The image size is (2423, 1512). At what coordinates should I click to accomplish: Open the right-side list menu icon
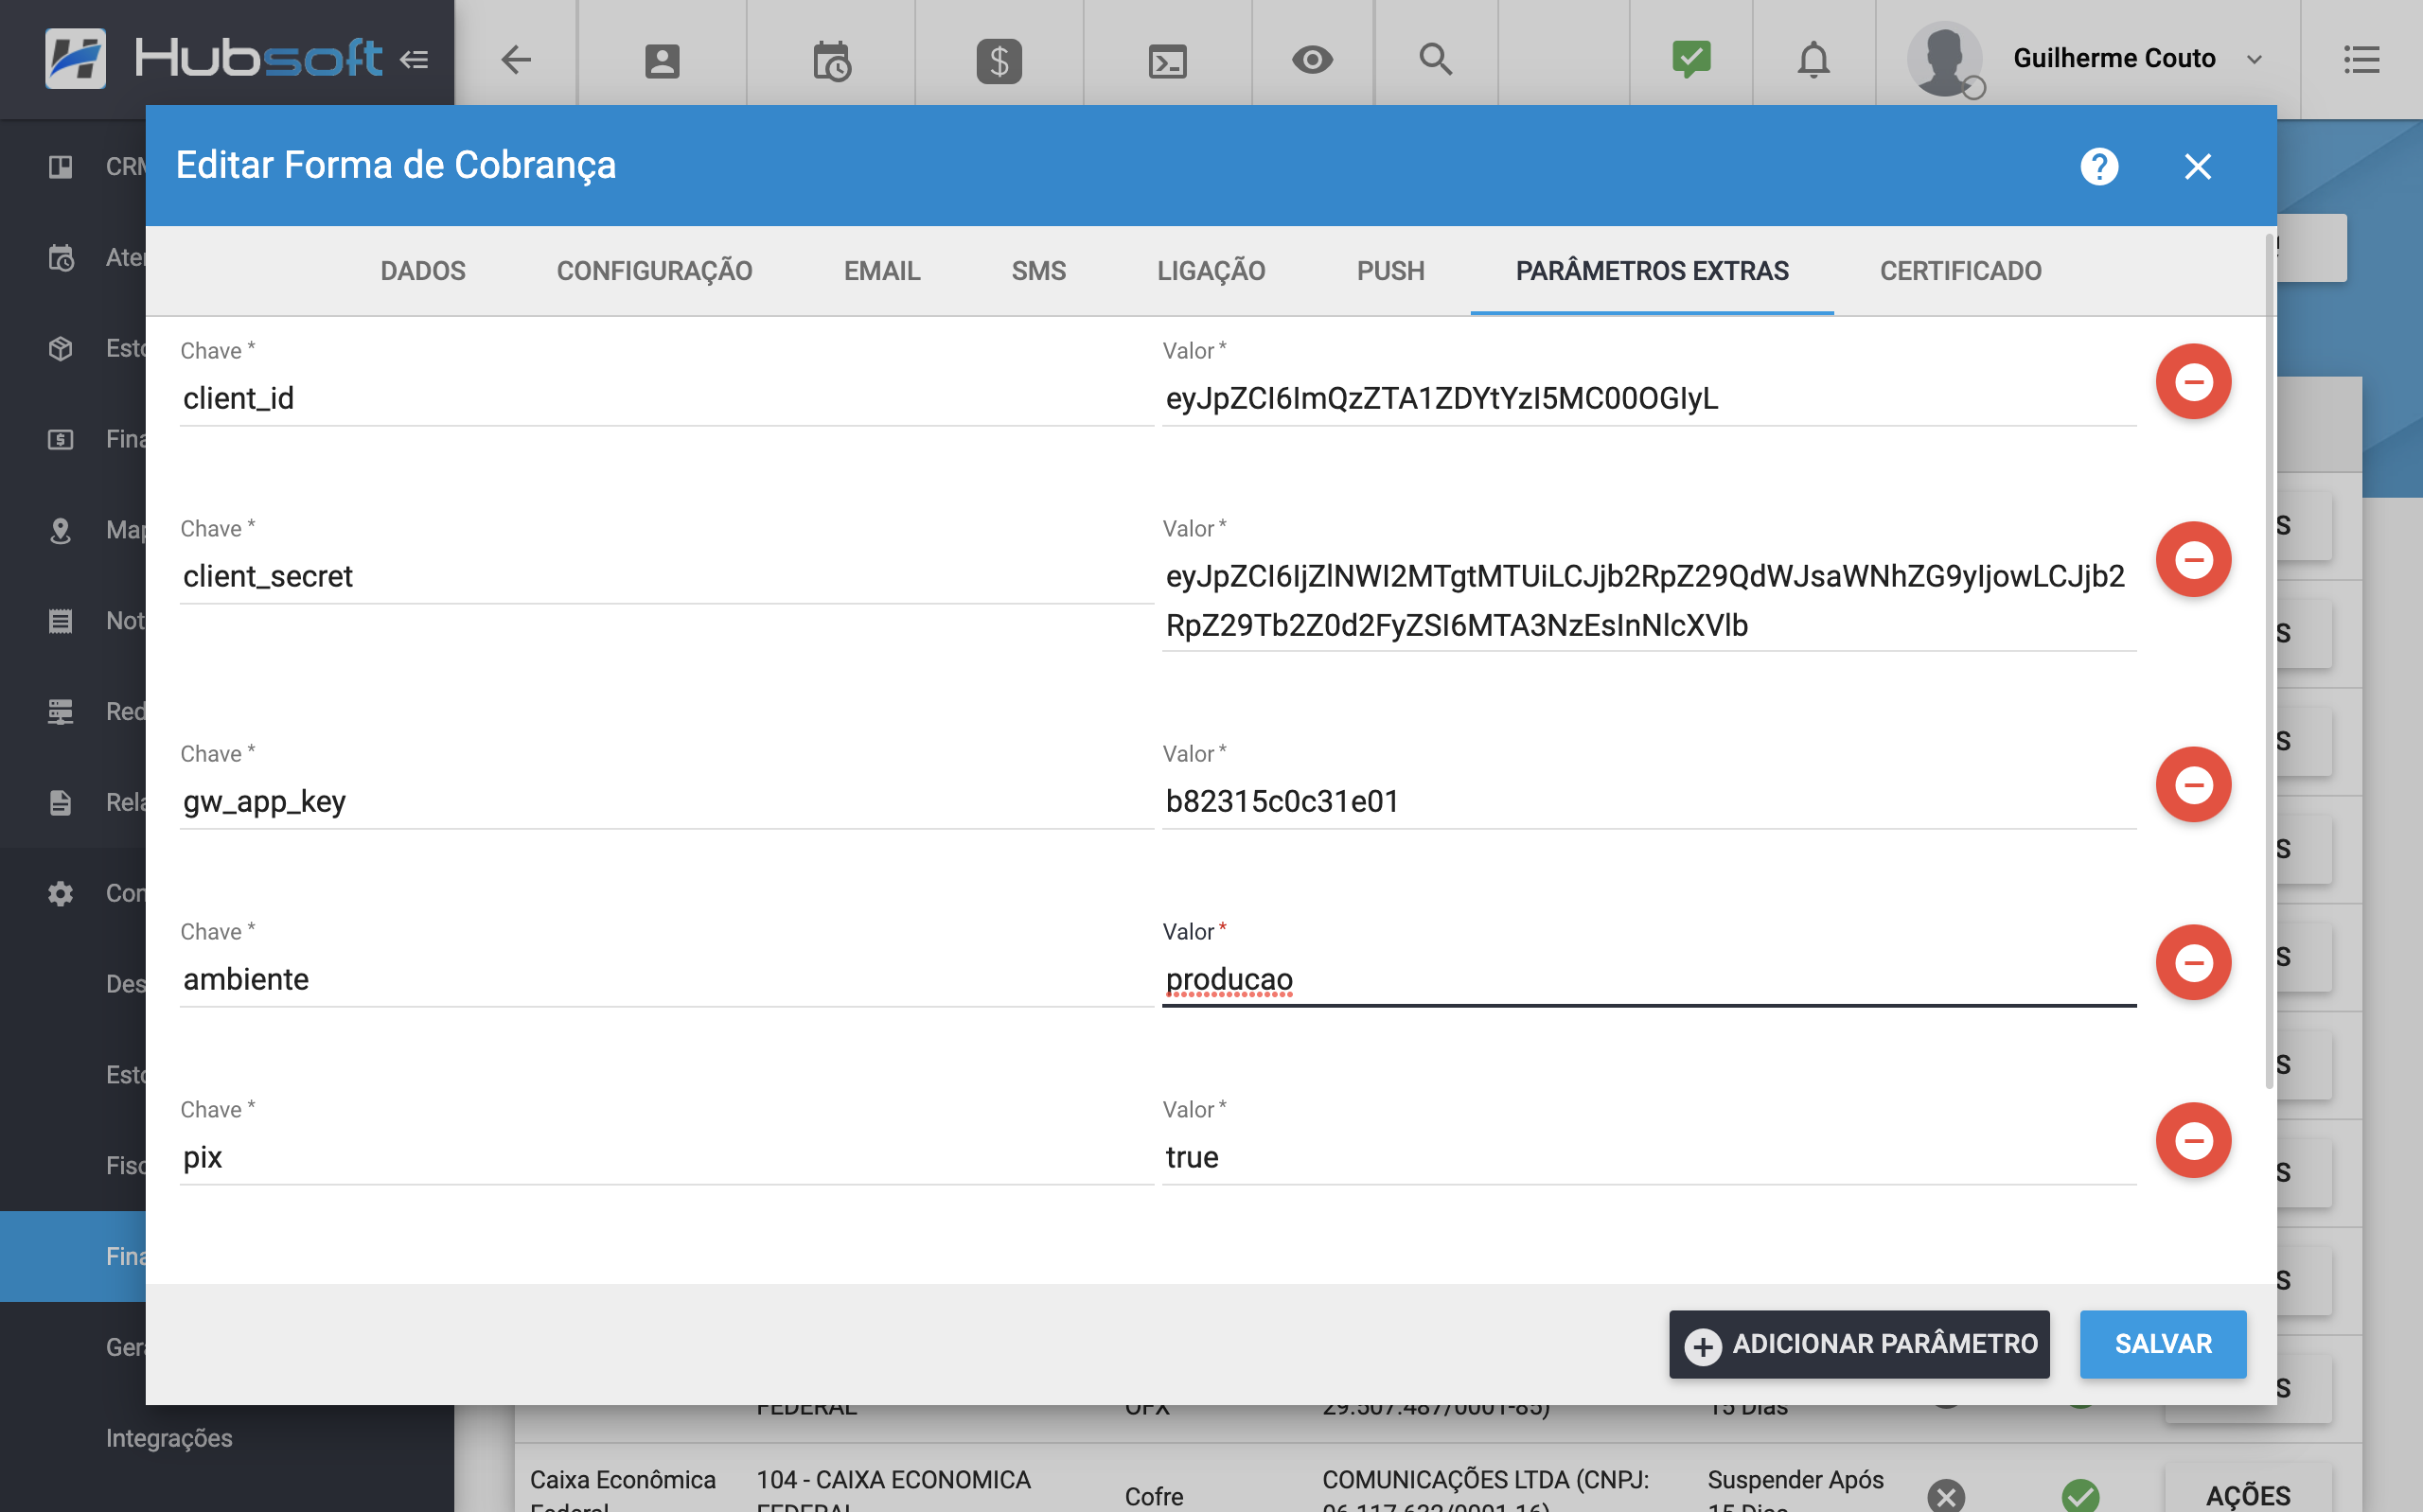2361,60
